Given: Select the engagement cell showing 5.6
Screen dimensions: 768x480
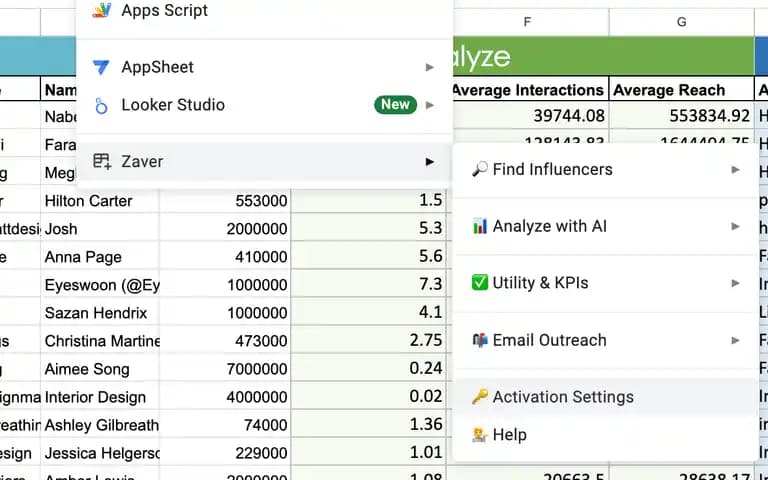Looking at the screenshot, I should click(368, 257).
